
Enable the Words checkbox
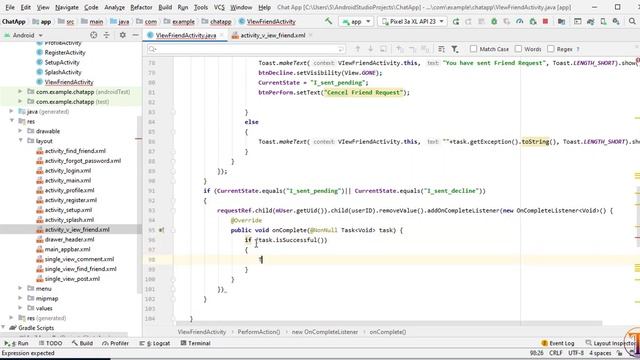tap(518, 49)
